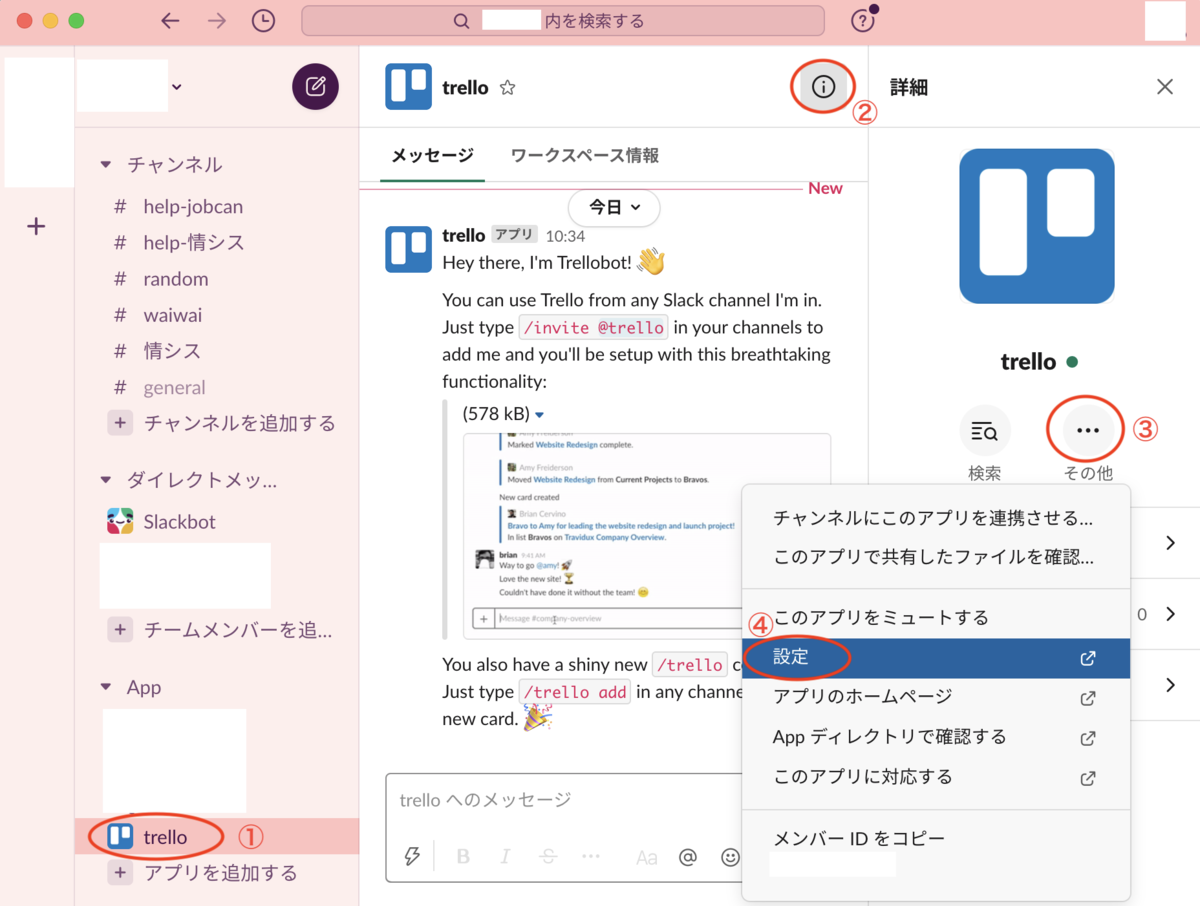The height and width of the screenshot is (906, 1200).
Task: Open the emoji picker in the message composer
Action: click(730, 857)
